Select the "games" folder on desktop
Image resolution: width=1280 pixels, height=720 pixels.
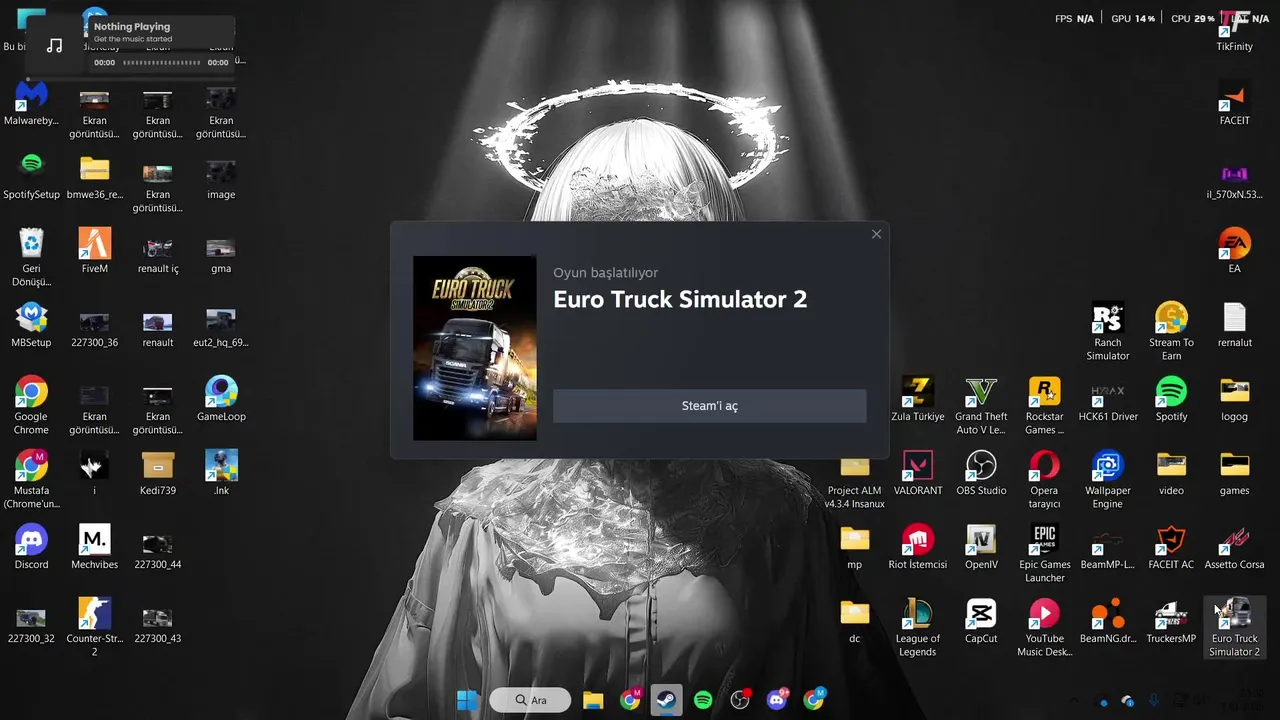click(1235, 473)
